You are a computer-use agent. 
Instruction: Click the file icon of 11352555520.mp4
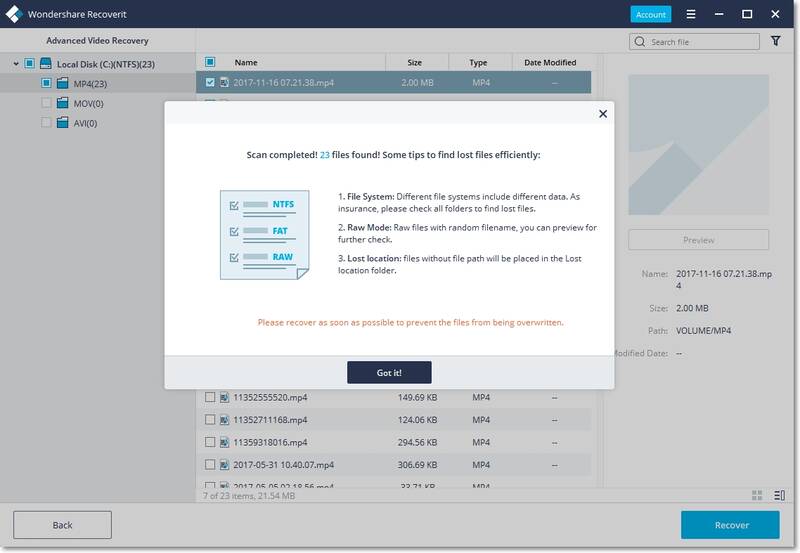(x=225, y=396)
